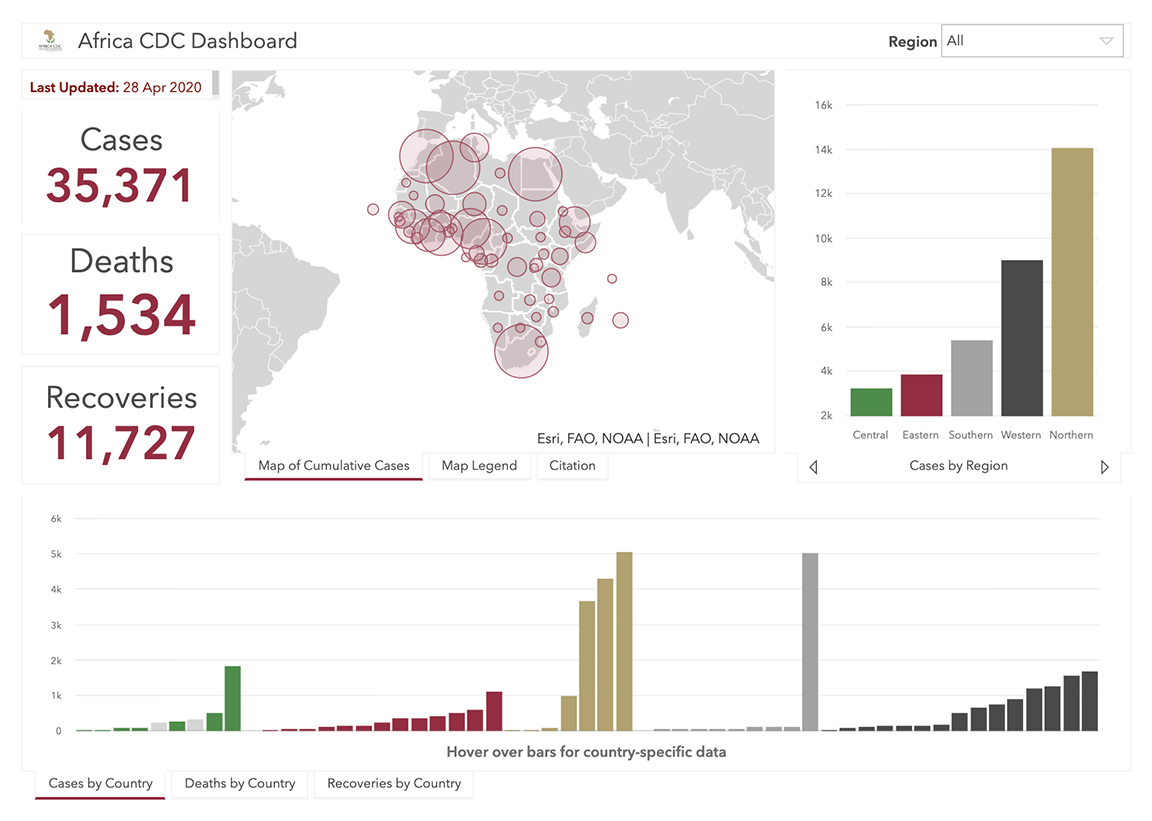Click the large South Africa case bubble

point(522,351)
